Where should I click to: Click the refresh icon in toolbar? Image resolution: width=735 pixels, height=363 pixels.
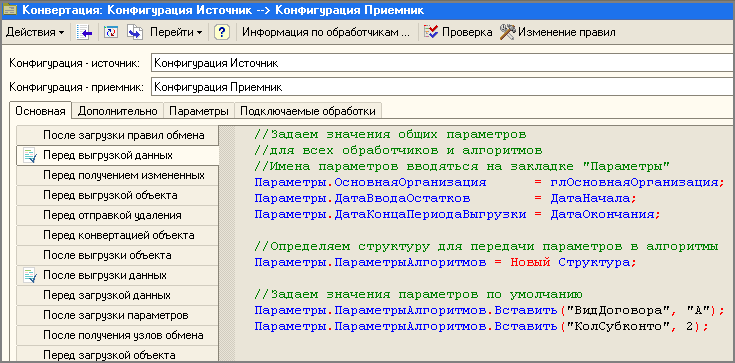point(111,32)
